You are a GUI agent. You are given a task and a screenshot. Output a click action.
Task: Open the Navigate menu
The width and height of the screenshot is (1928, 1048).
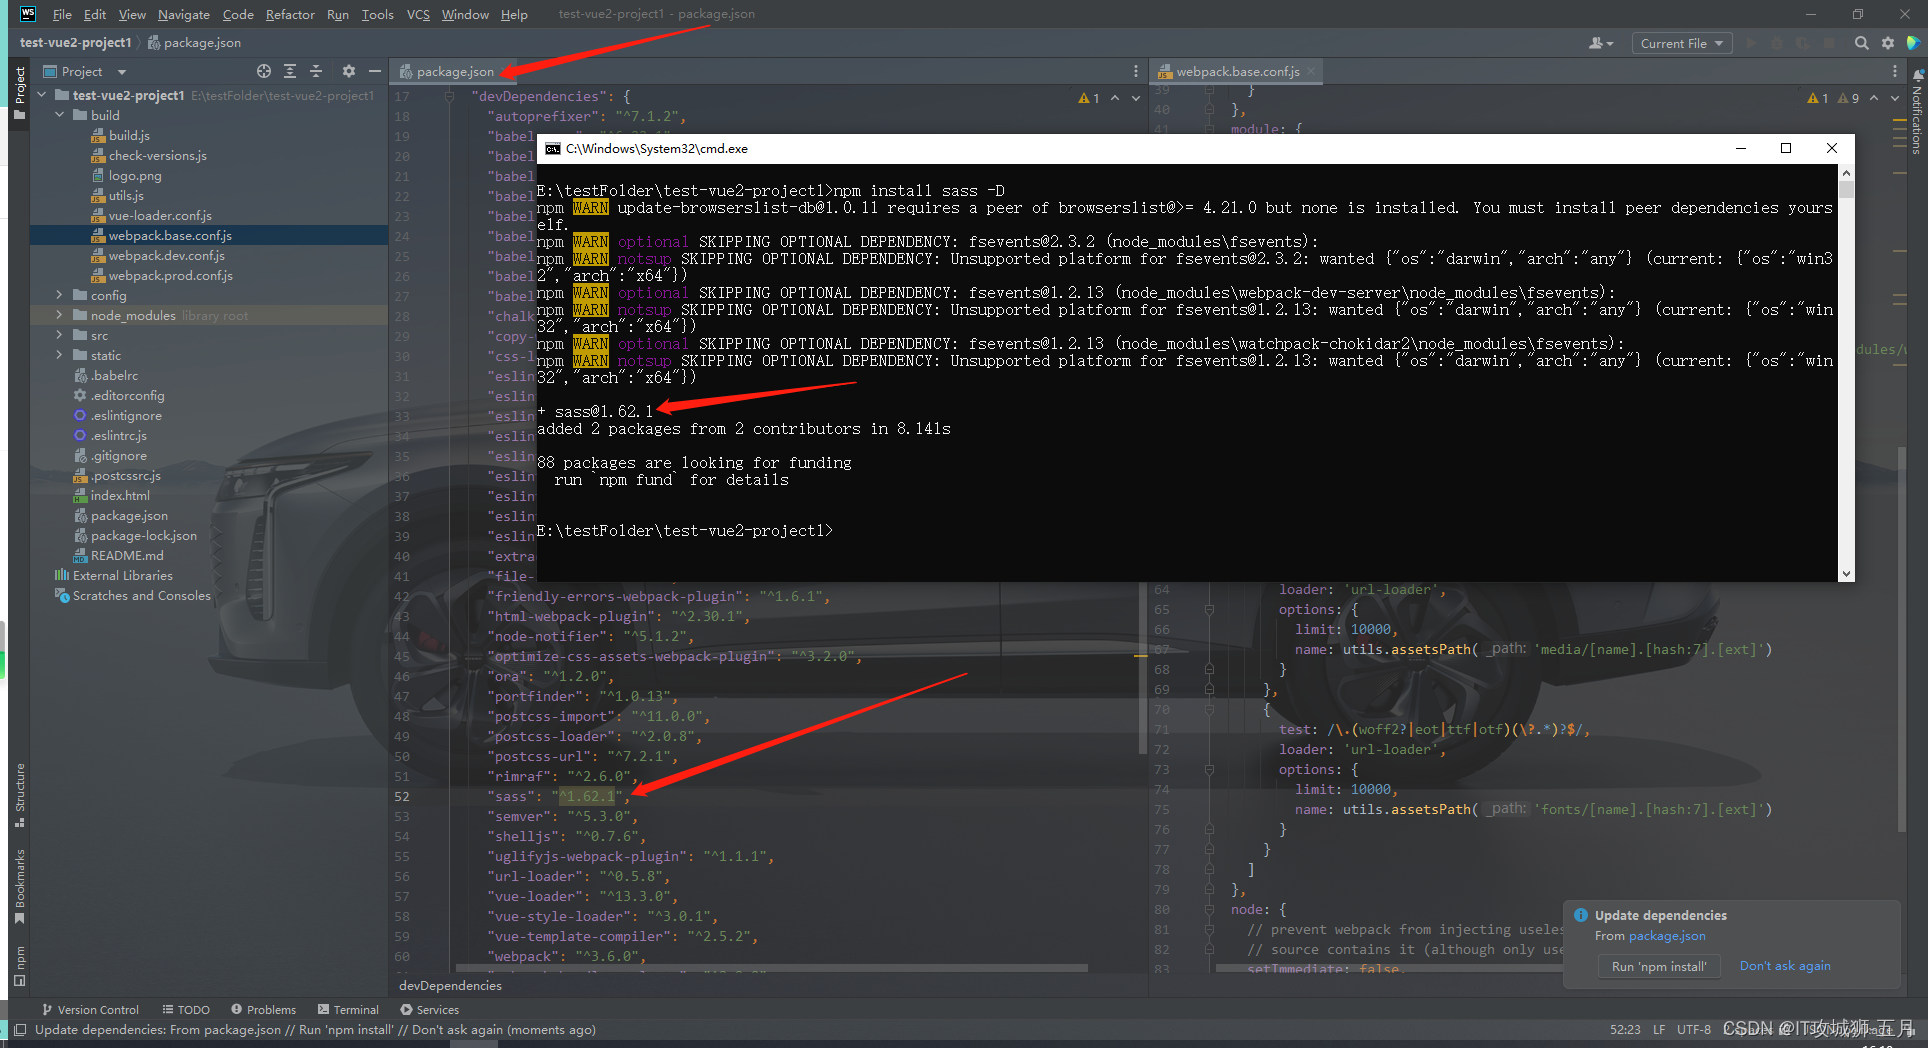[x=184, y=14]
